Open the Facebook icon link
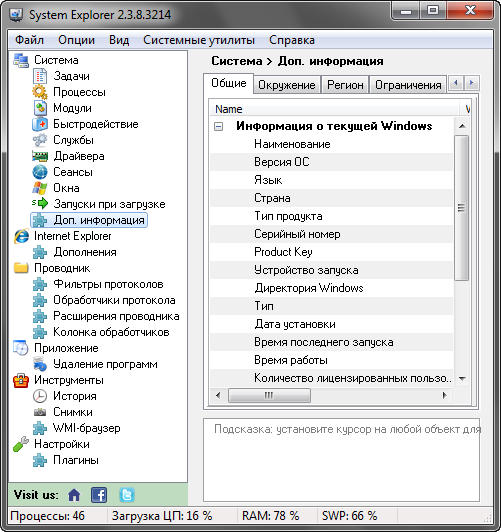The height and width of the screenshot is (532, 501). tap(99, 495)
